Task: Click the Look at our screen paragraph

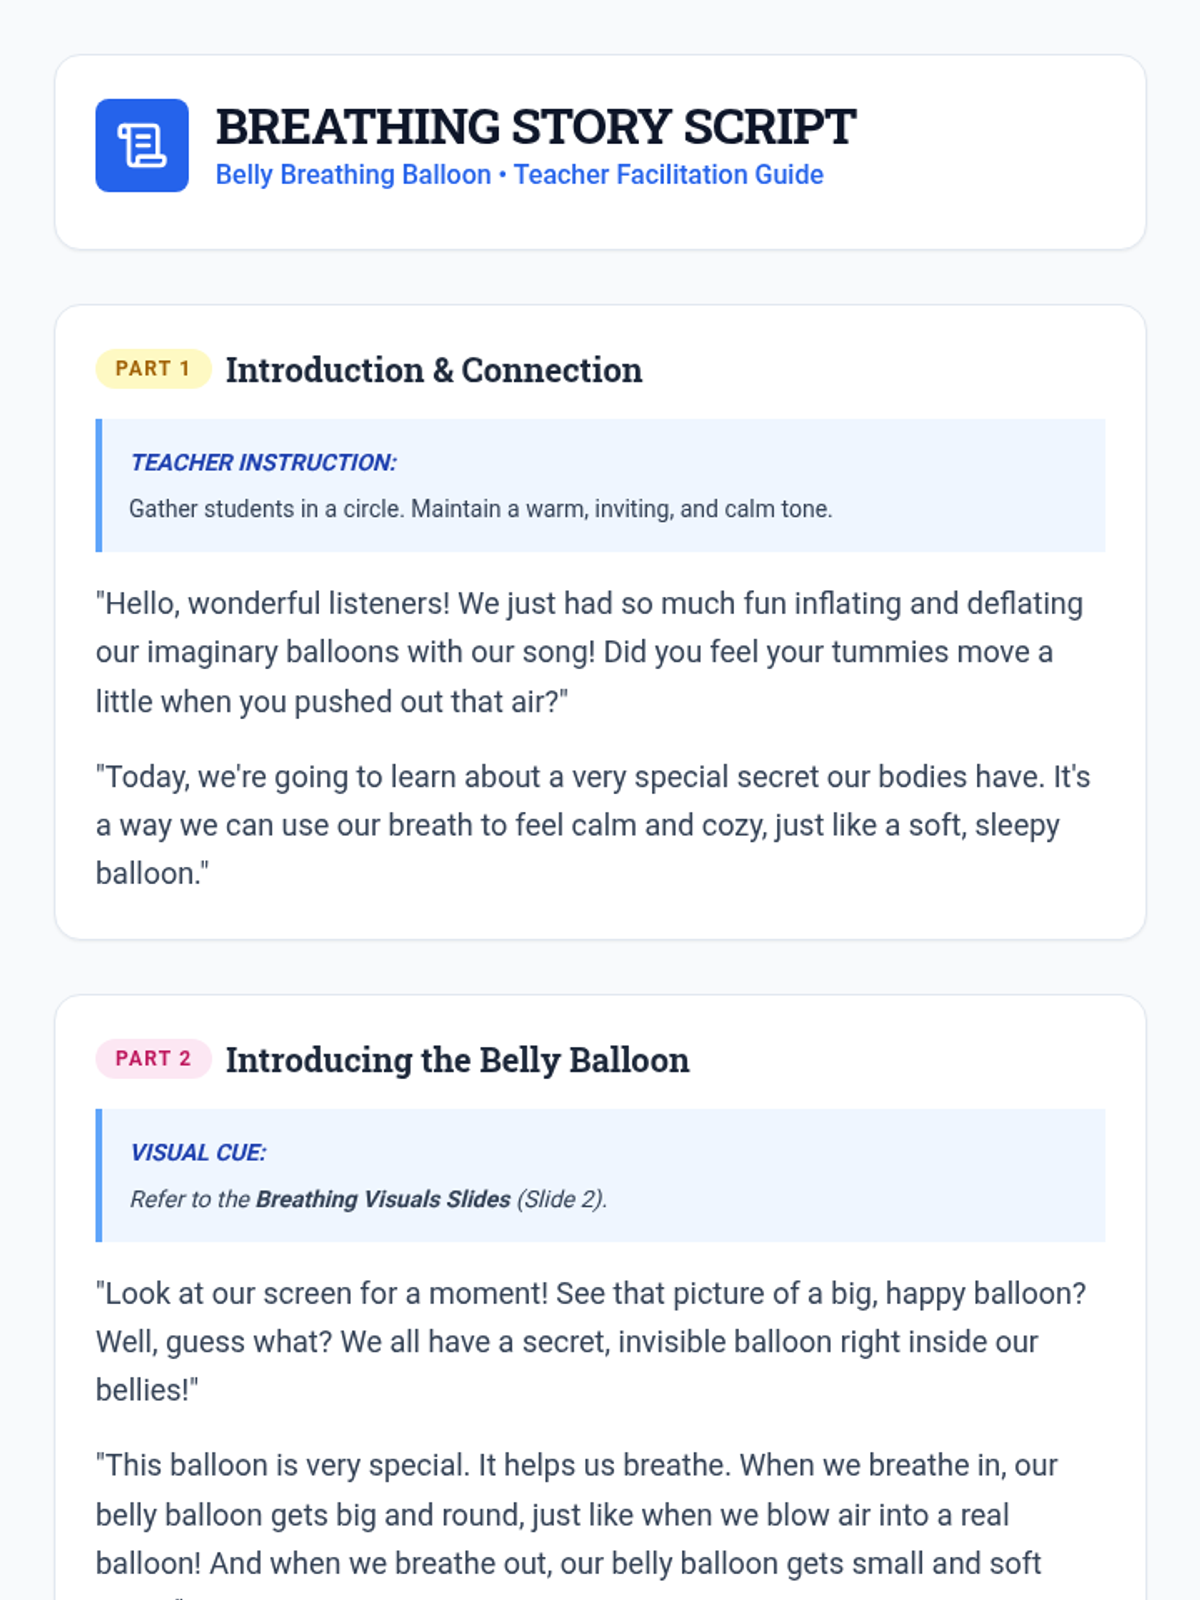Action: [591, 1342]
